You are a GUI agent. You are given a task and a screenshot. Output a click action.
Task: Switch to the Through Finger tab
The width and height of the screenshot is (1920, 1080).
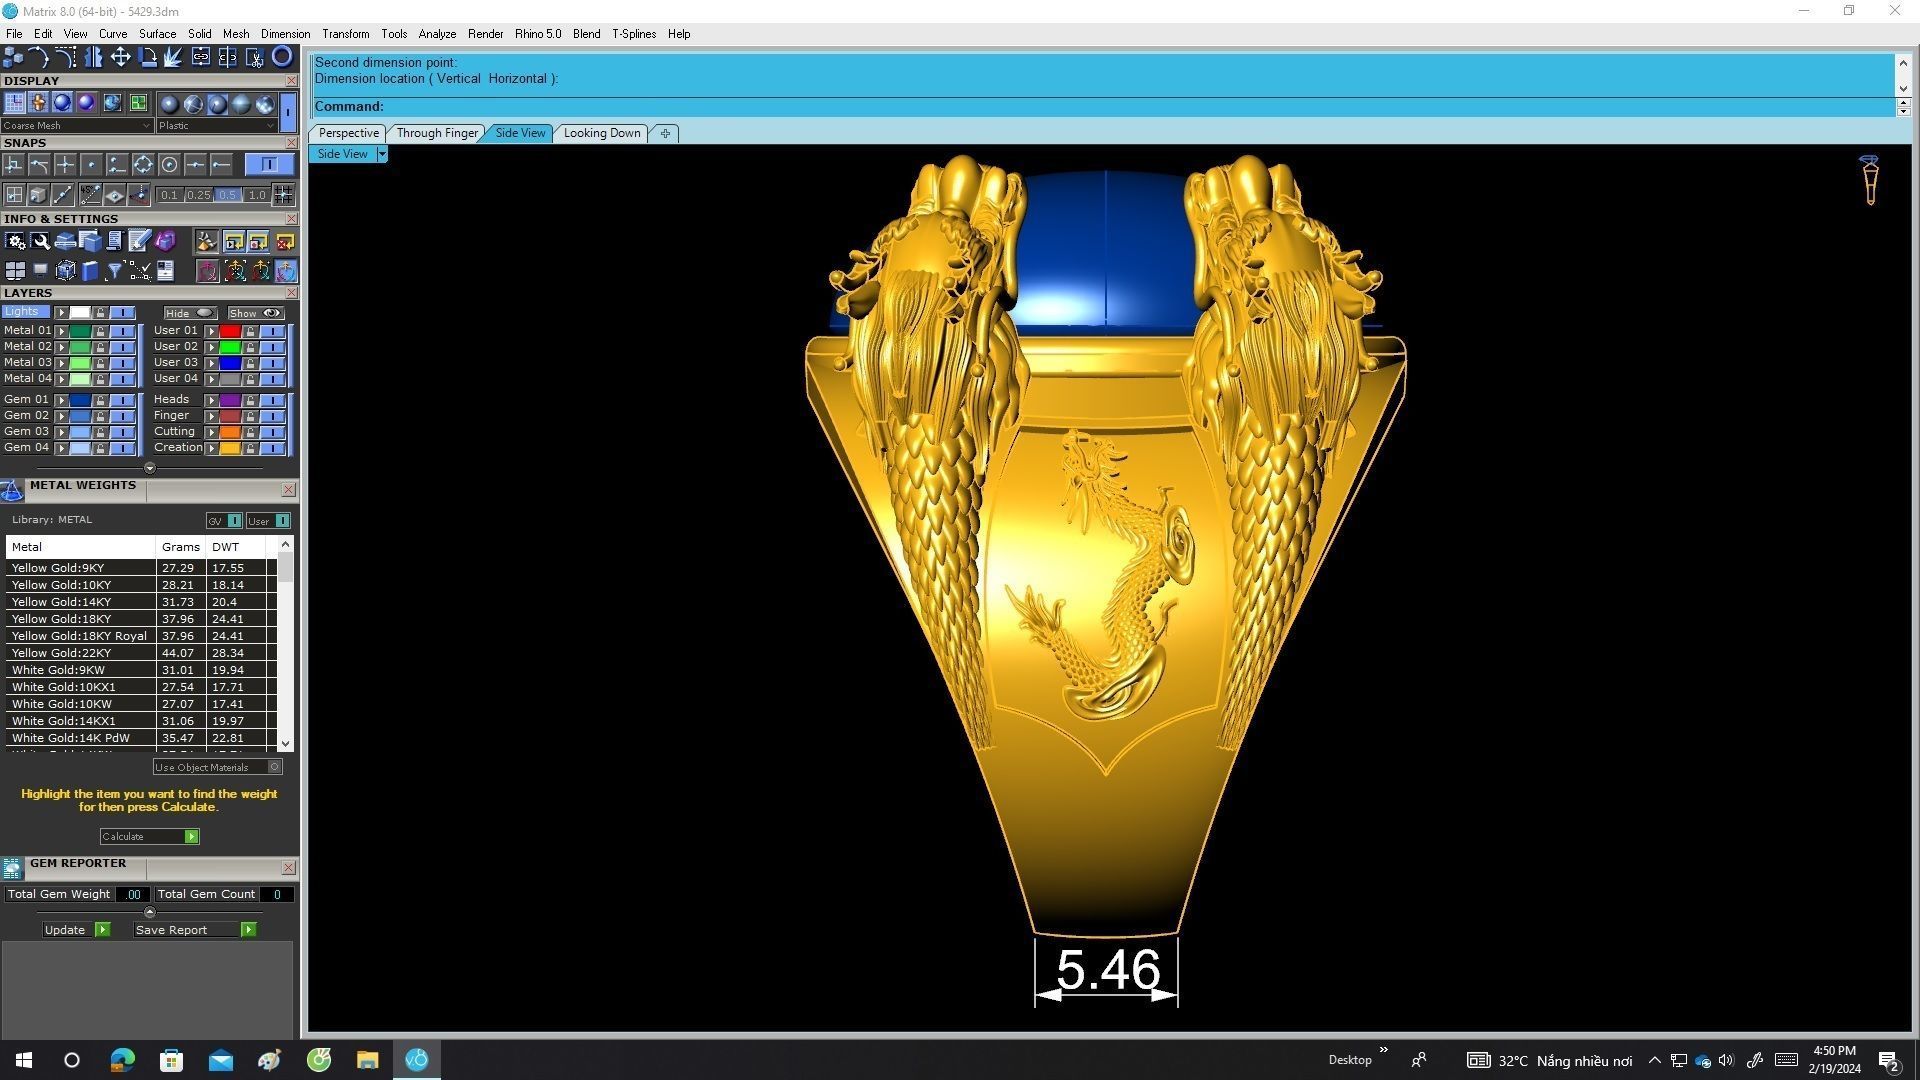(437, 133)
